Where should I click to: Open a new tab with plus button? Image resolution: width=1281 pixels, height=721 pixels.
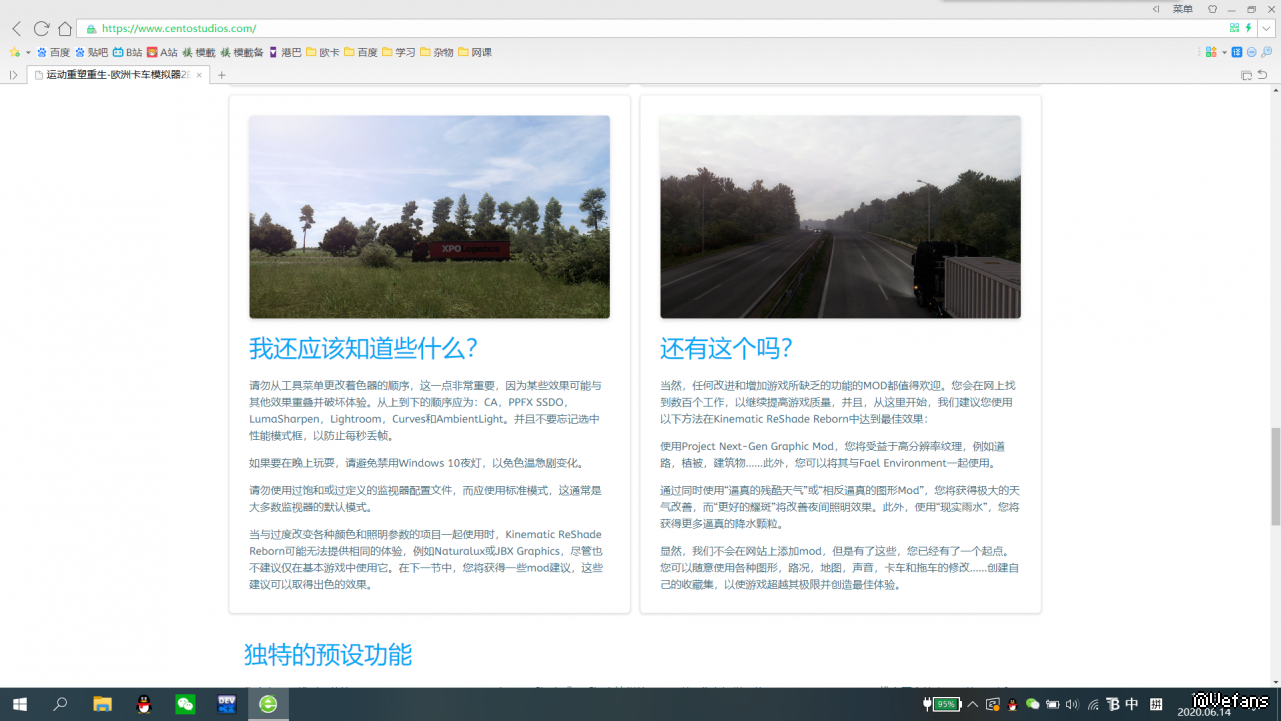tap(222, 75)
